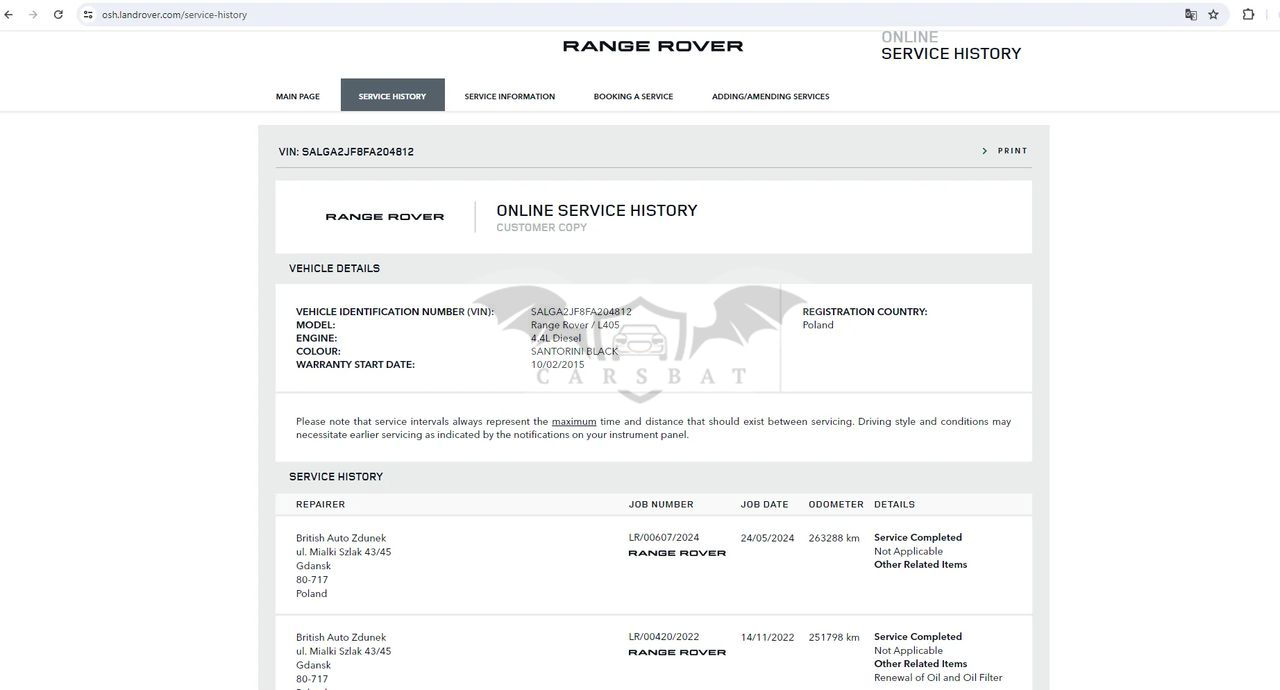This screenshot has height=690, width=1280.
Task: Go to Booking a Service tab
Action: click(633, 97)
